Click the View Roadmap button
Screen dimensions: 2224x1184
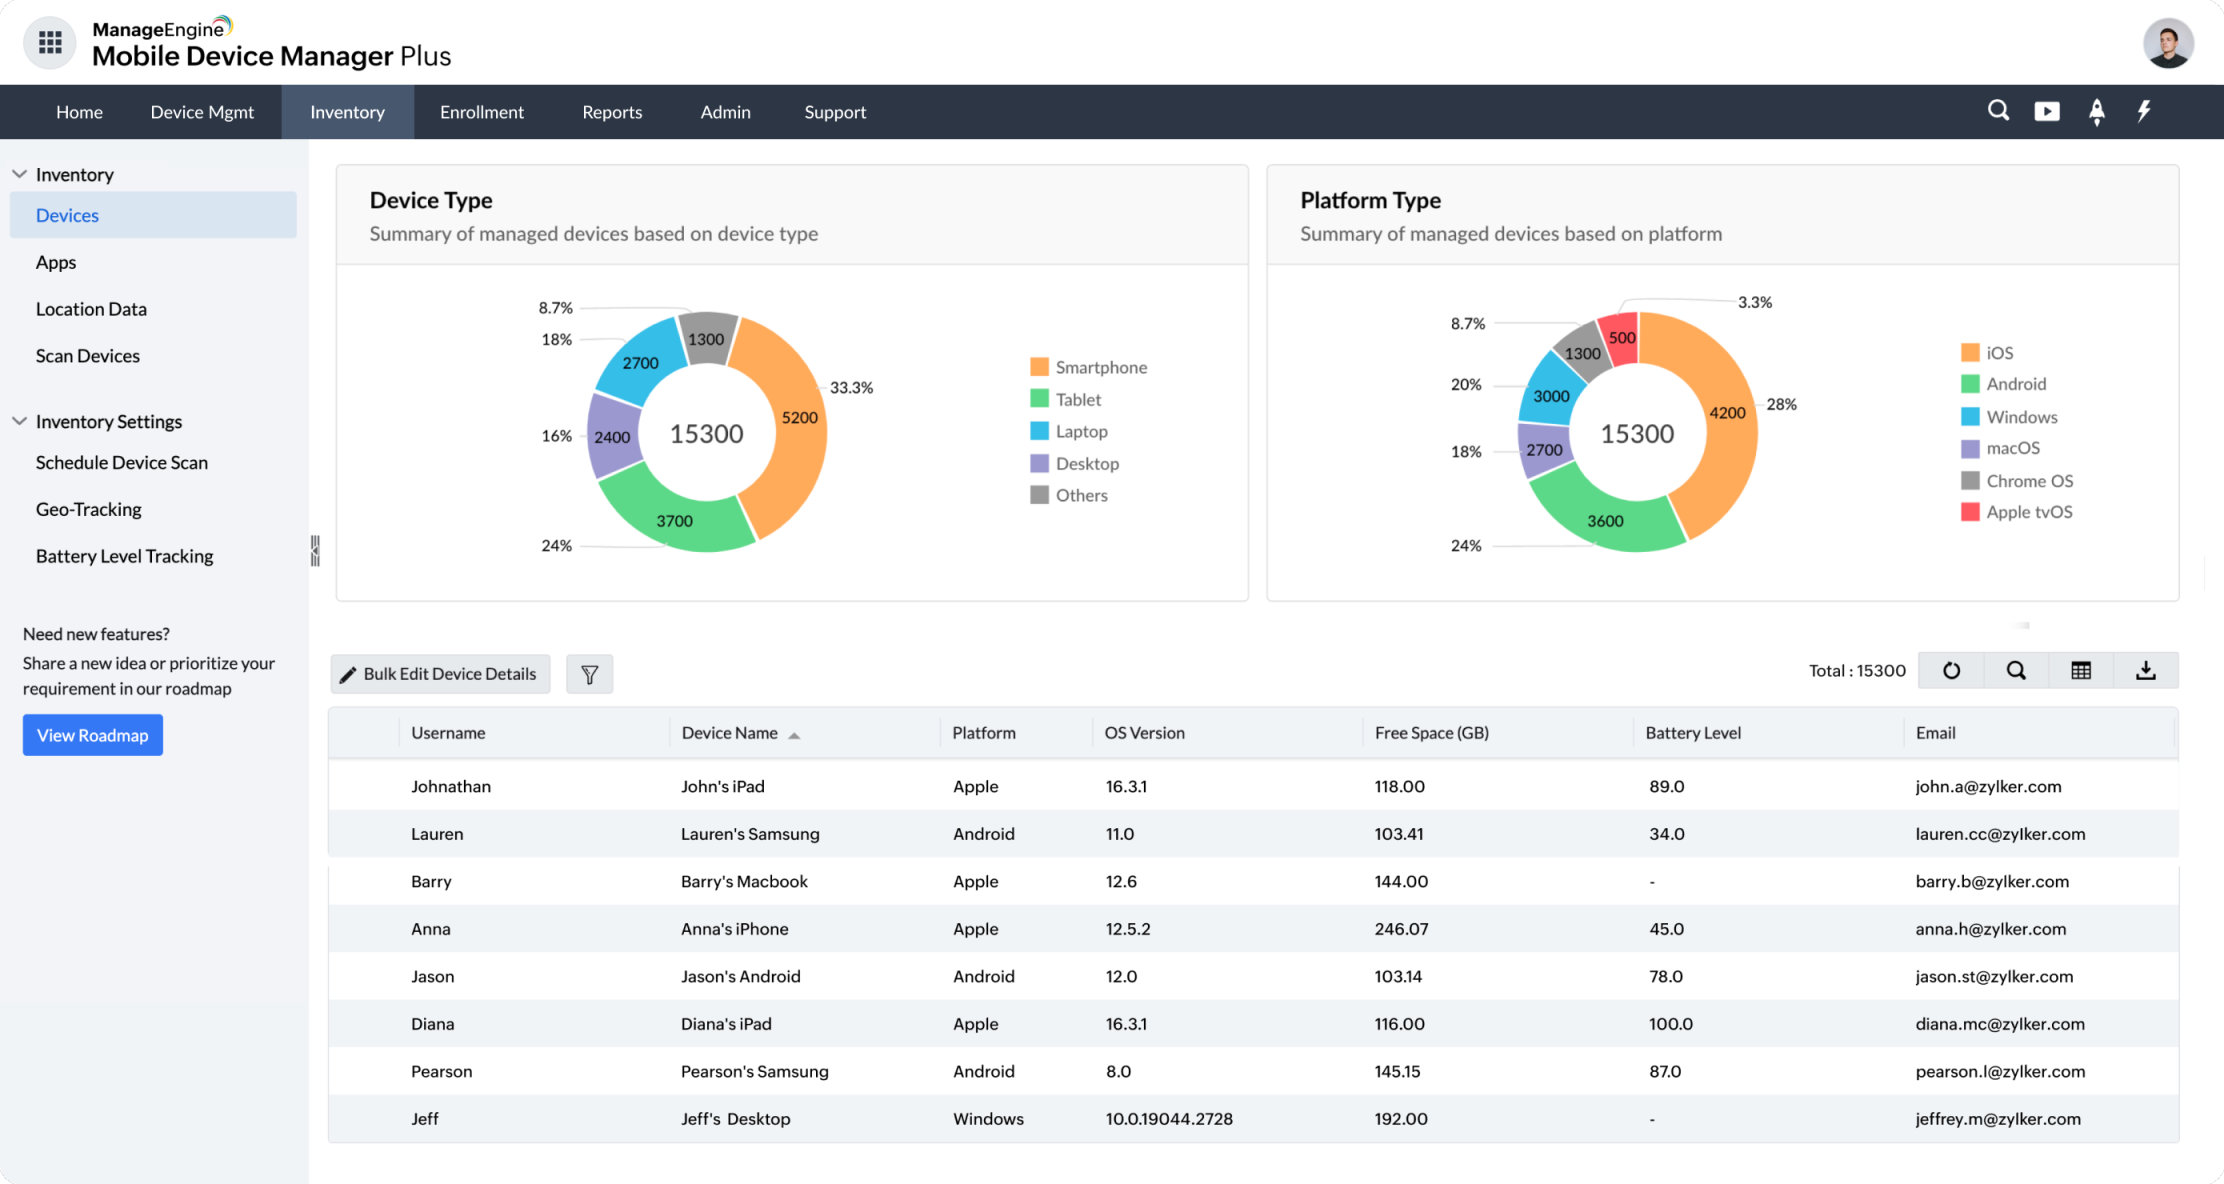point(92,734)
